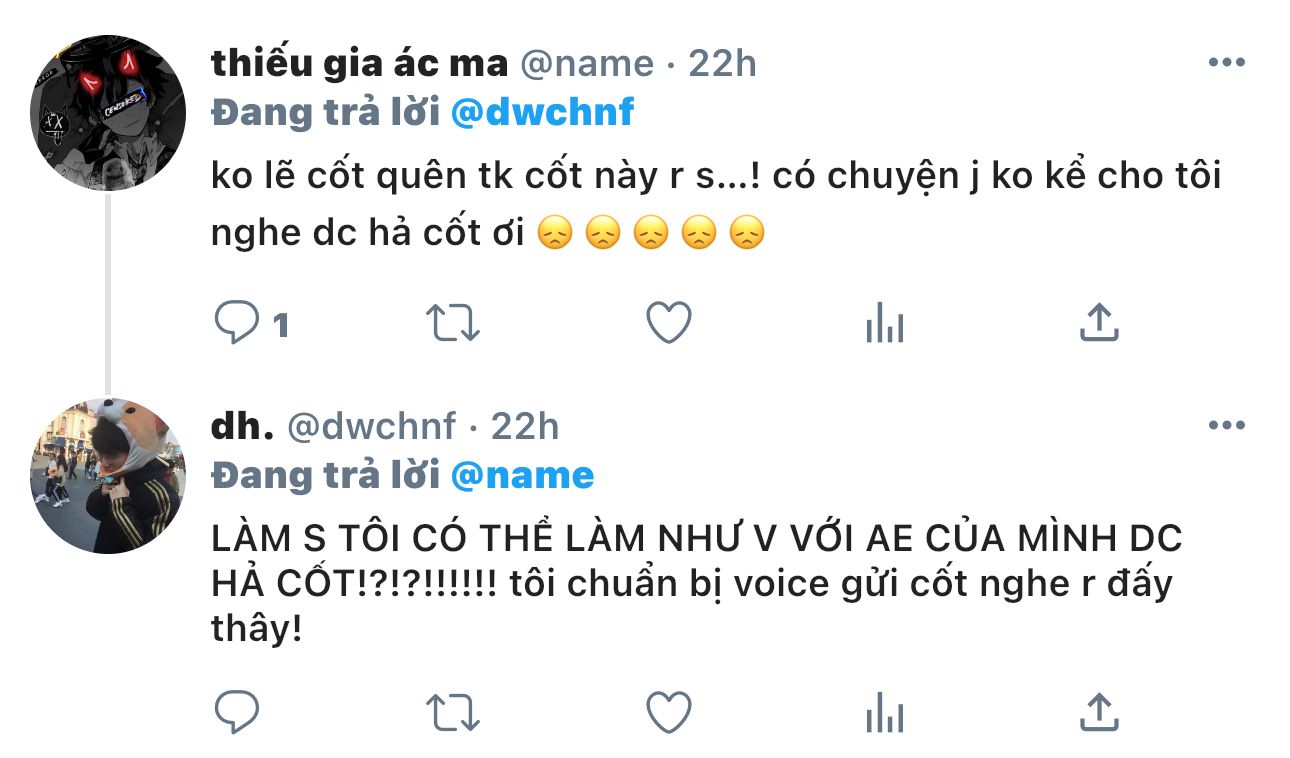Screen dimensions: 1290x758
Task: View analytics of thiếu gia ác ma's tweet
Action: pos(884,323)
